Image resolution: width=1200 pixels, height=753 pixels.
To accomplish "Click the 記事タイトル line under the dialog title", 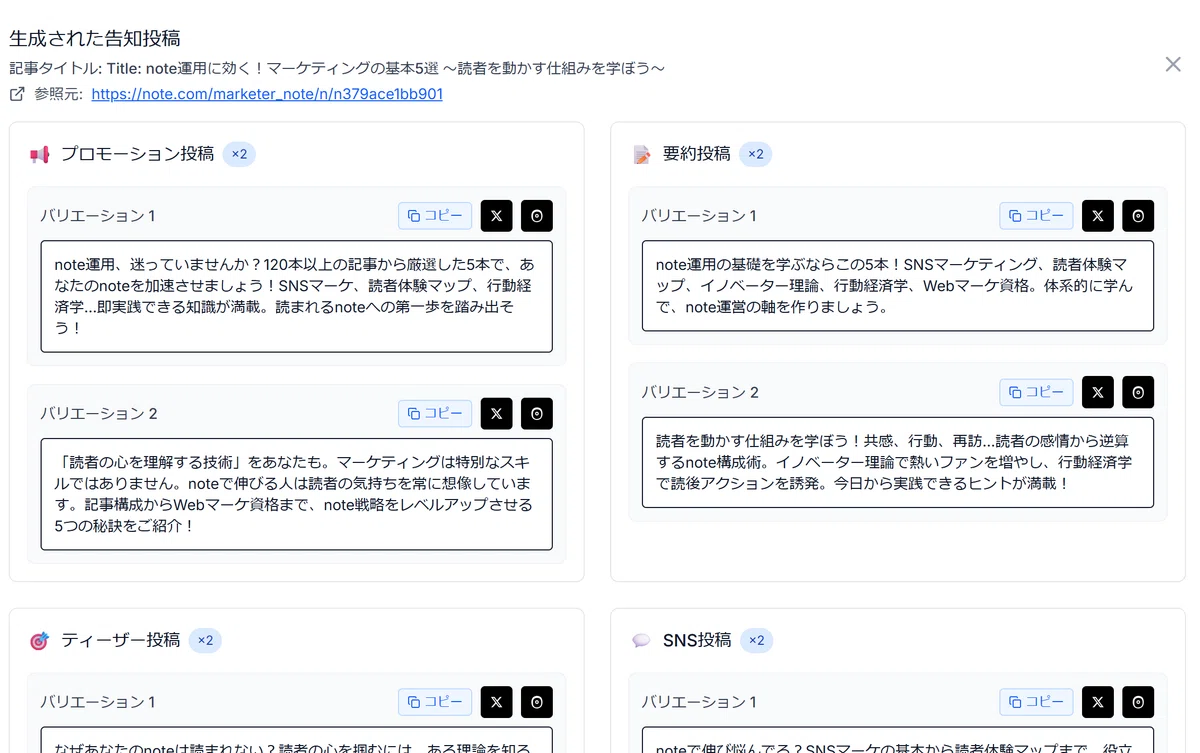I will [x=337, y=68].
